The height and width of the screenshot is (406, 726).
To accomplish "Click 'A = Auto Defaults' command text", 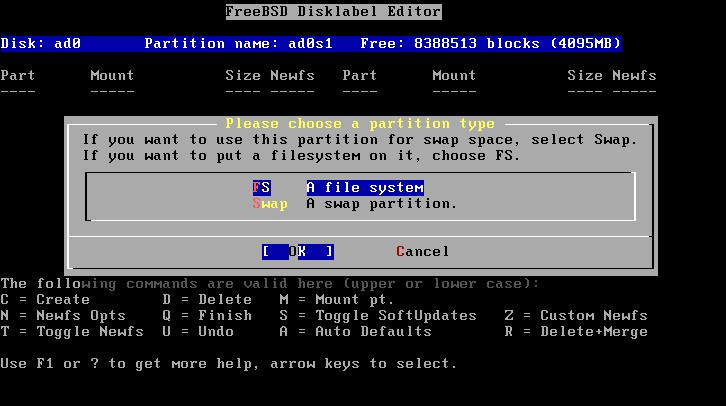I will tap(355, 332).
